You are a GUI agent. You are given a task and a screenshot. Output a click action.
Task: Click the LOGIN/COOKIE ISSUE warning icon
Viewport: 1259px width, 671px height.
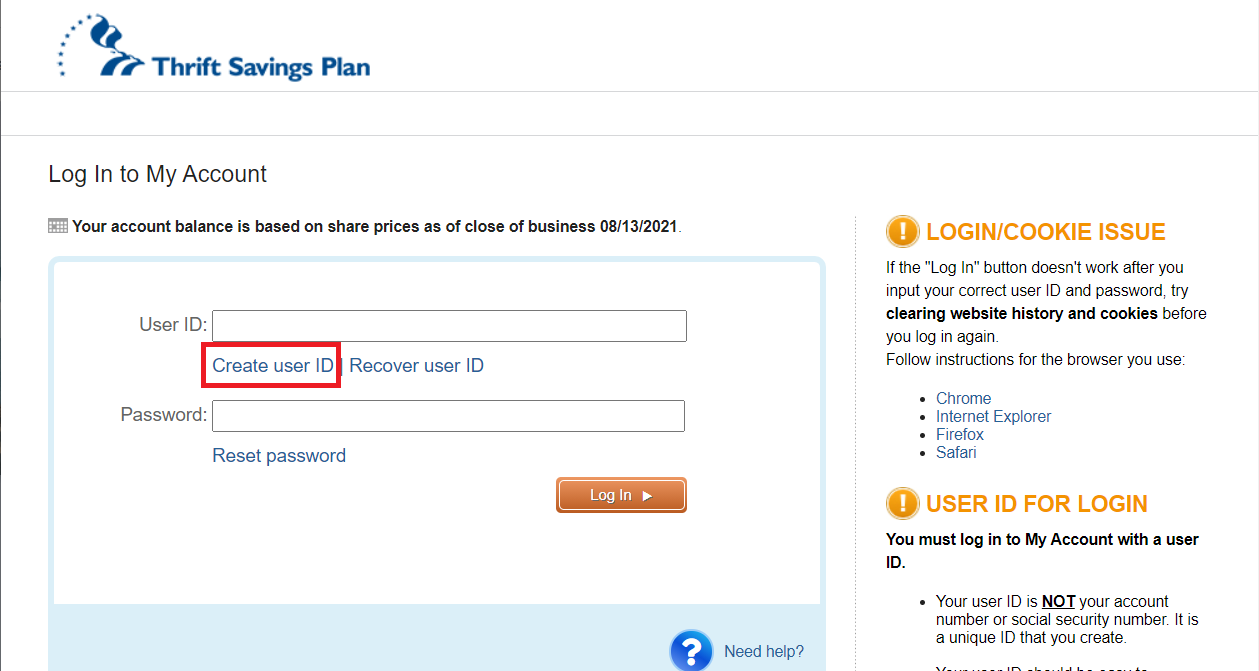pos(902,231)
